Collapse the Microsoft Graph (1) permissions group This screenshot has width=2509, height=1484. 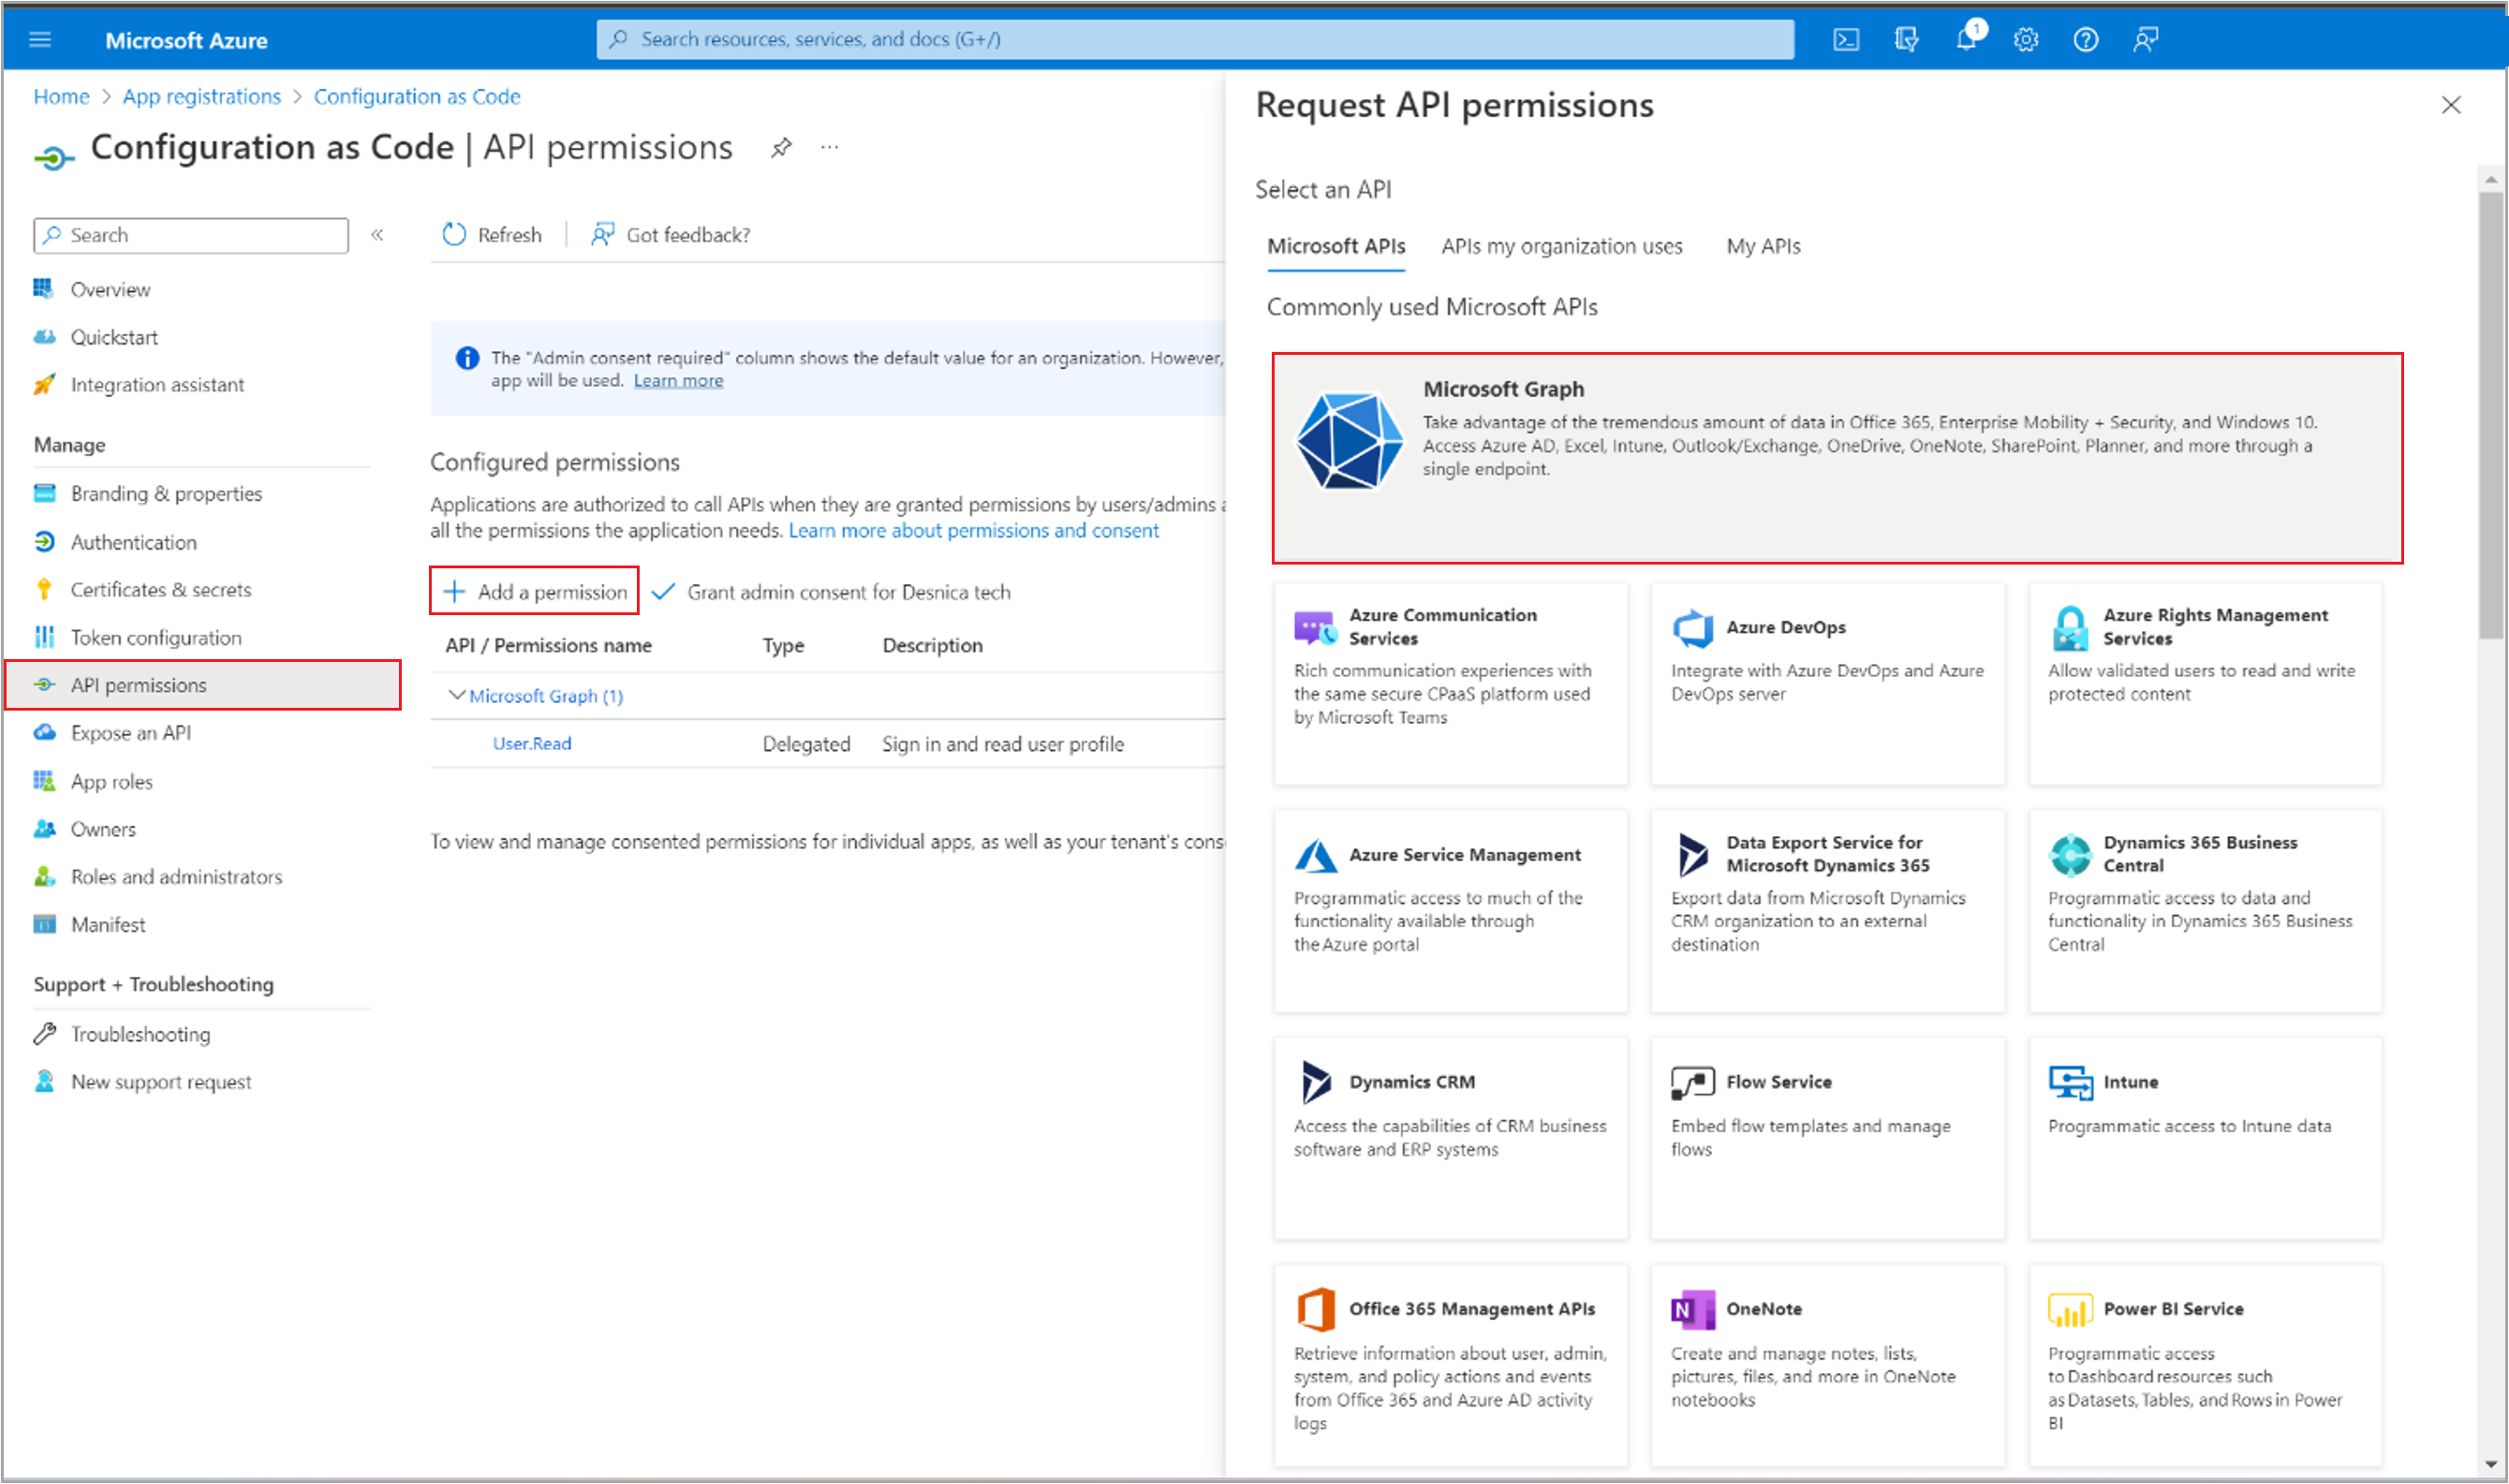coord(457,695)
